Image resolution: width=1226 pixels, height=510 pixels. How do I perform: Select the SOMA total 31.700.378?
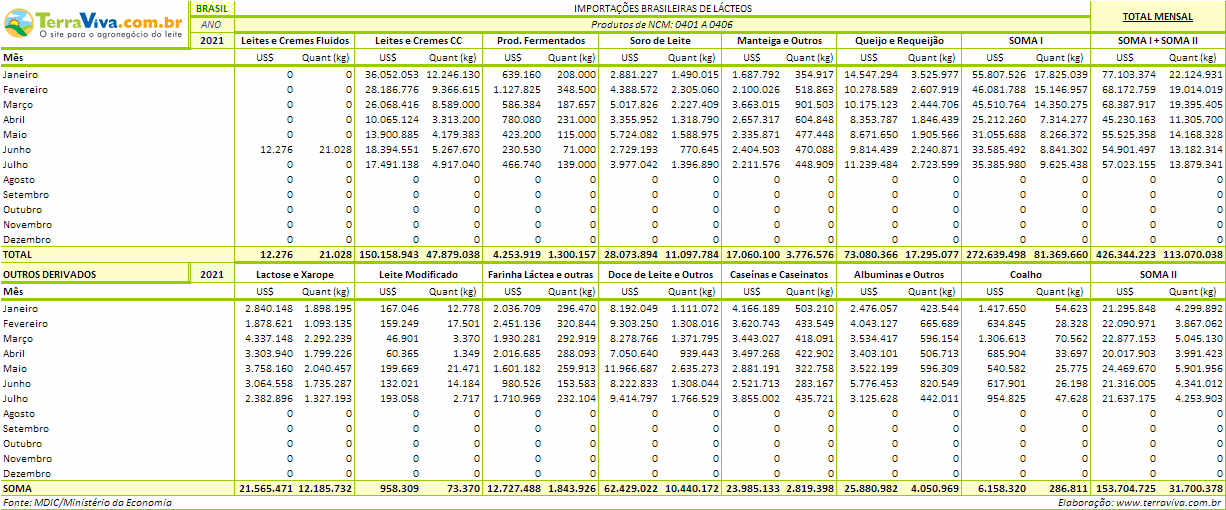pyautogui.click(x=1193, y=488)
